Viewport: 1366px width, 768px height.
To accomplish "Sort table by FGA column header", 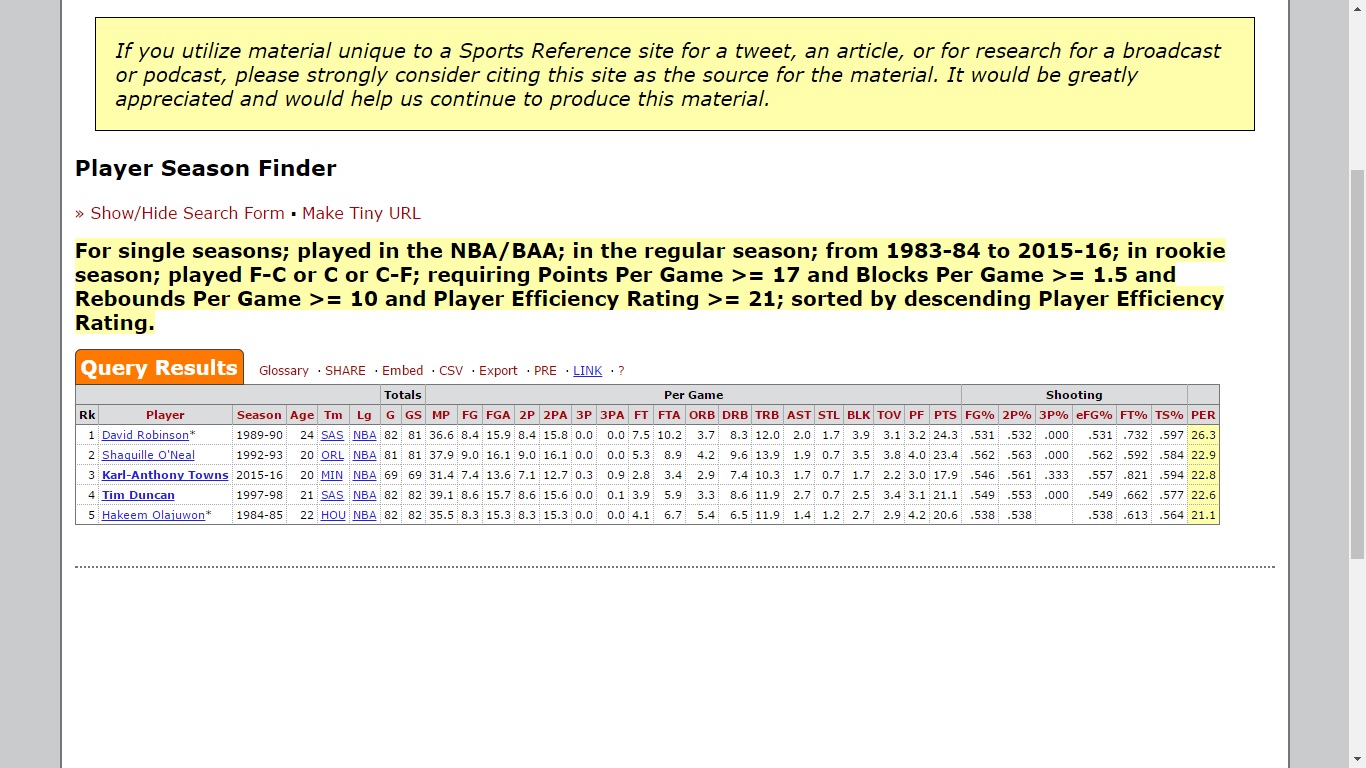I will [498, 415].
